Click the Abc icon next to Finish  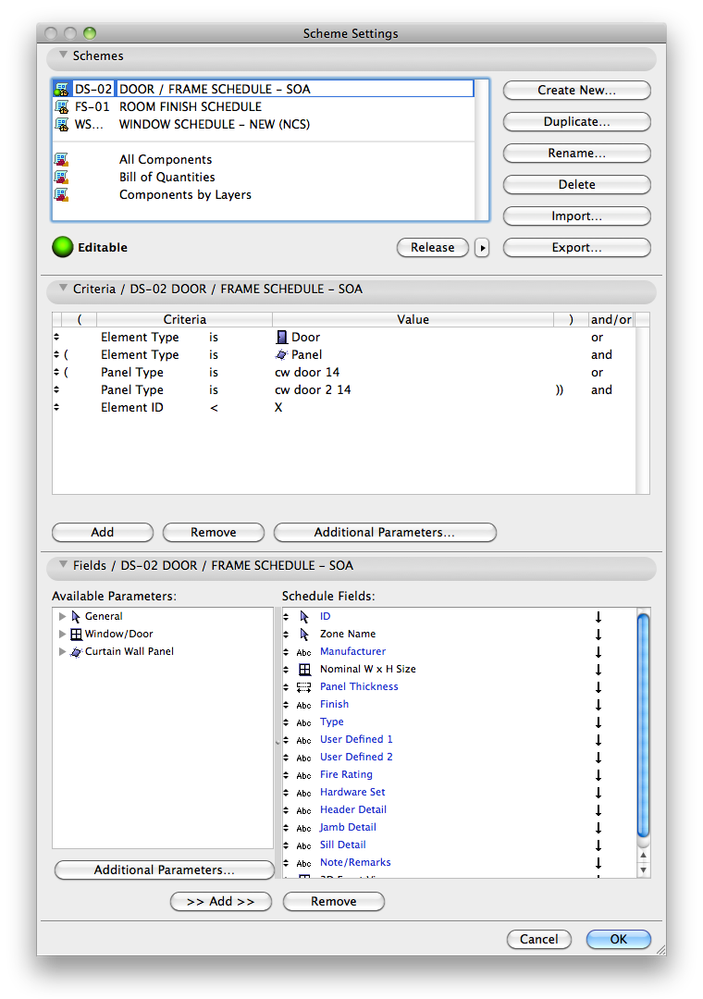tap(304, 705)
